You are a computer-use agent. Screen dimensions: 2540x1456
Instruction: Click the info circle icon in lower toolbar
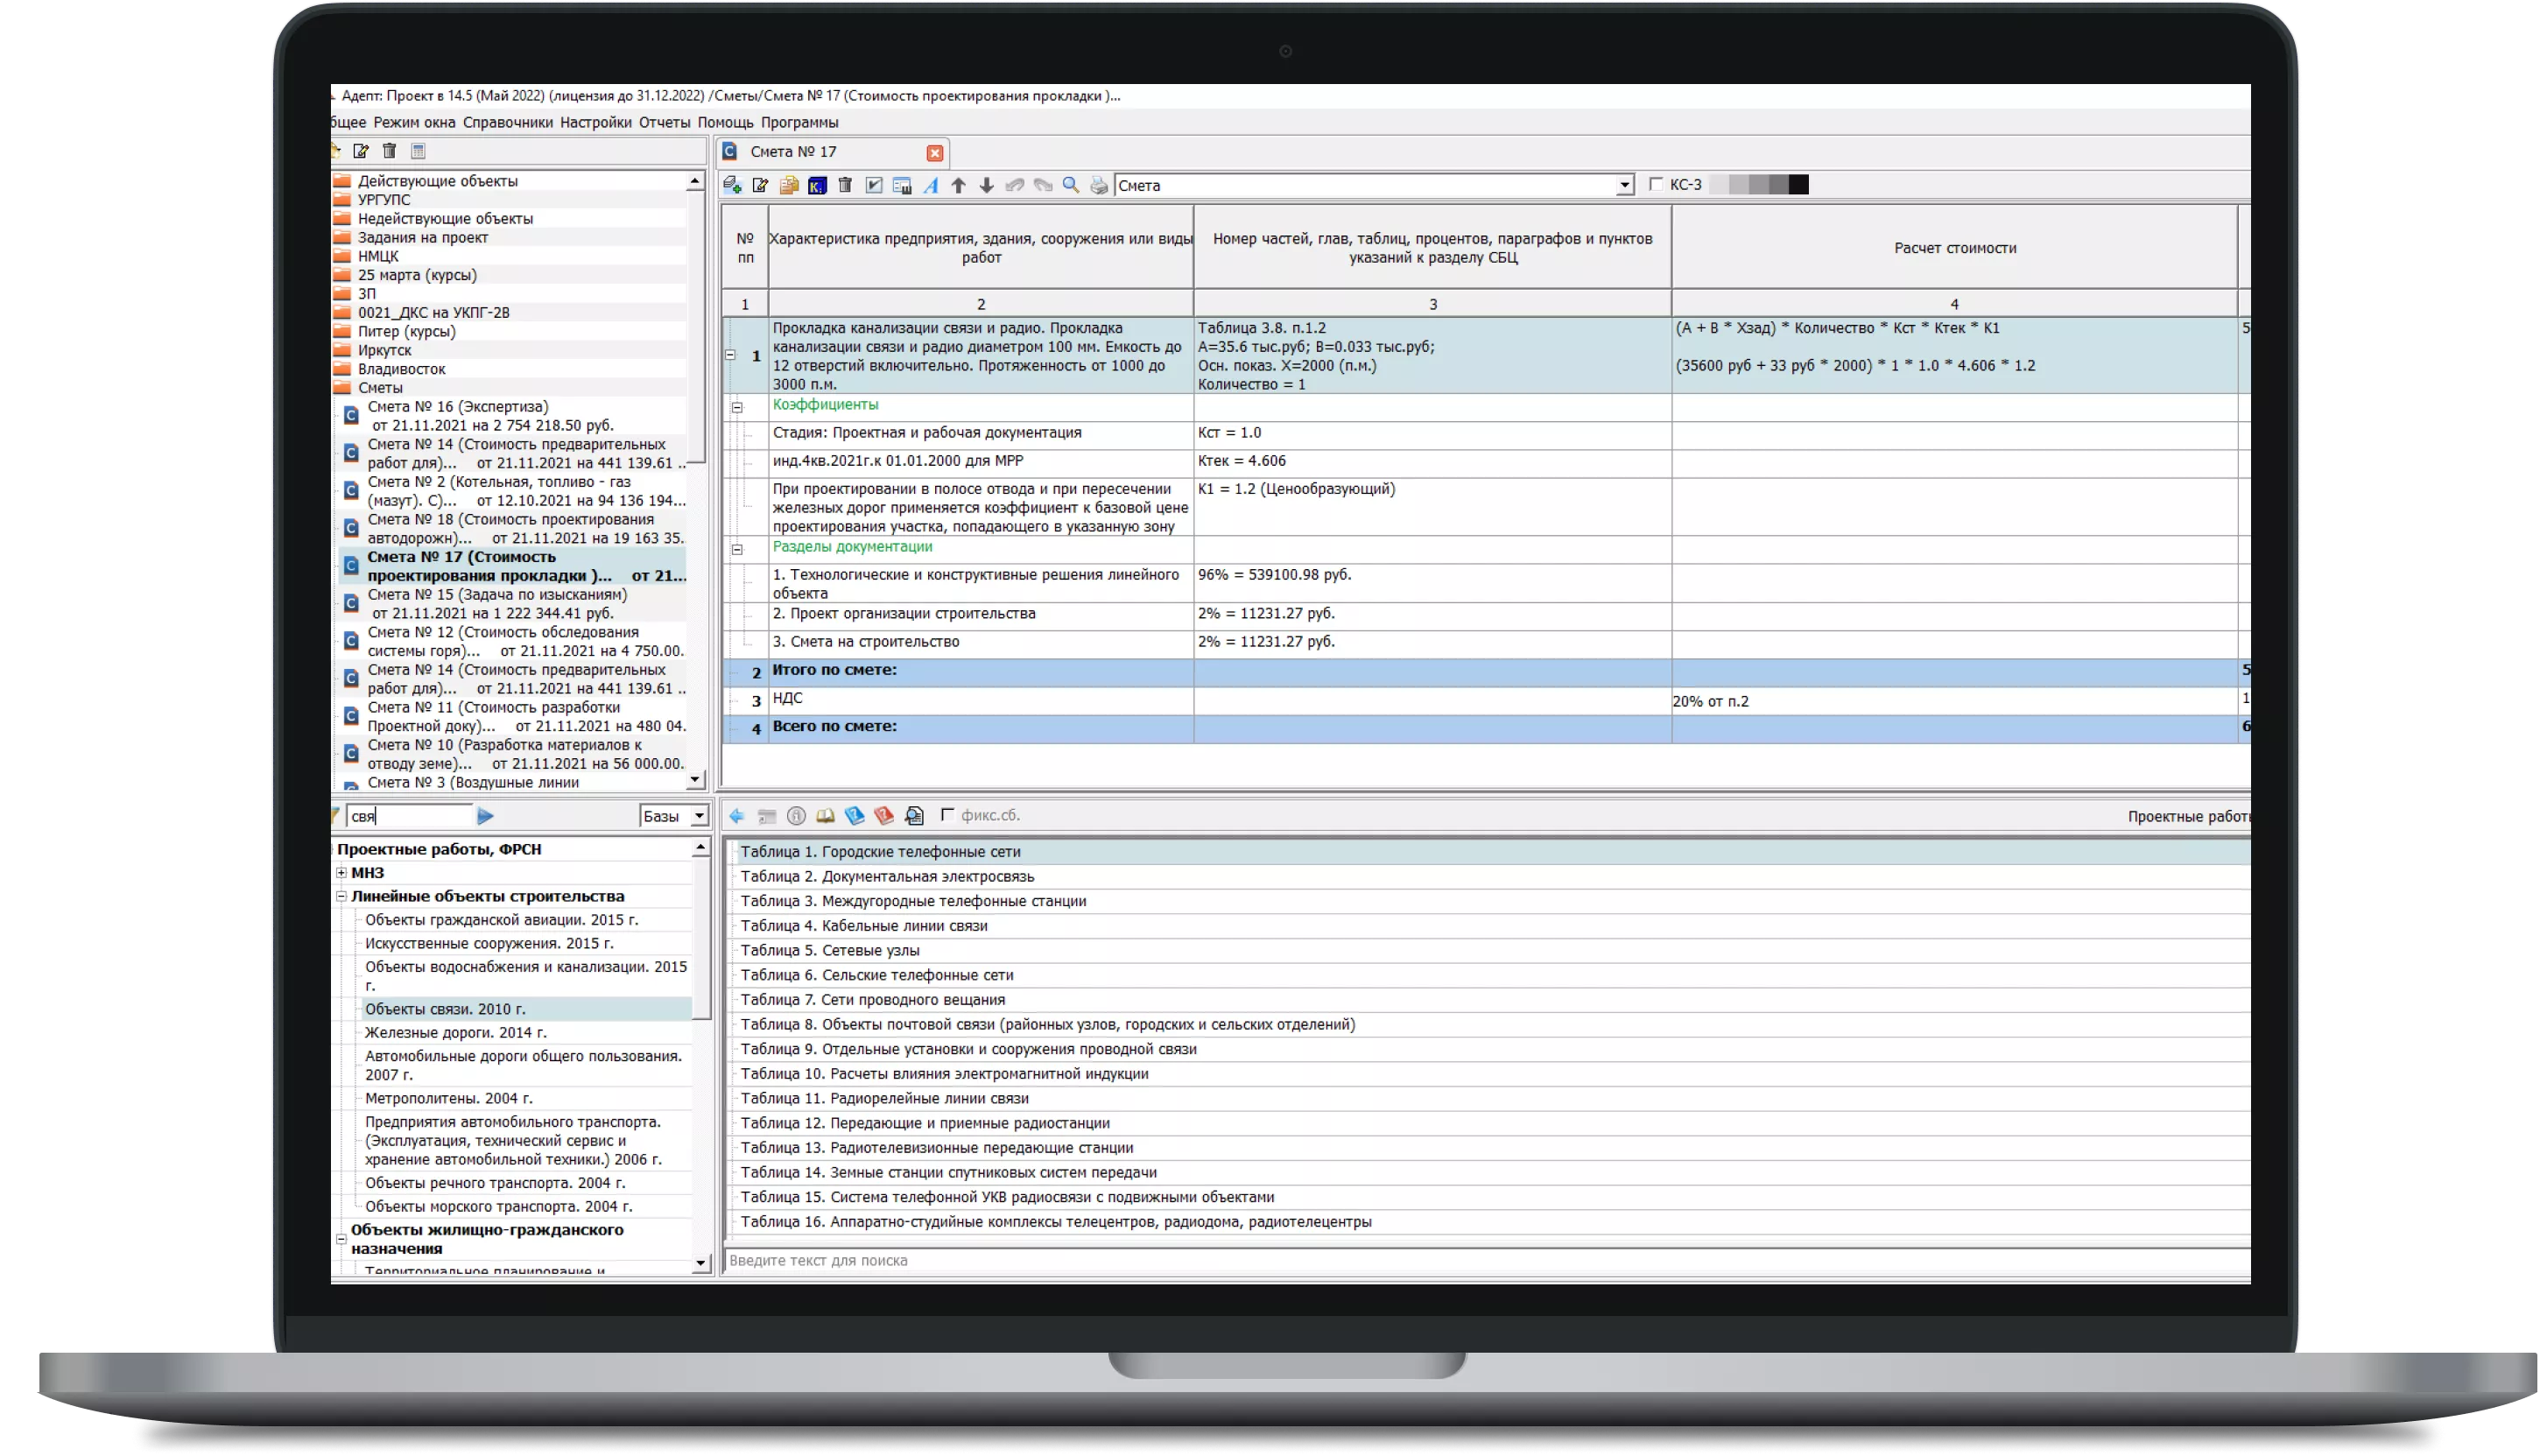796,816
